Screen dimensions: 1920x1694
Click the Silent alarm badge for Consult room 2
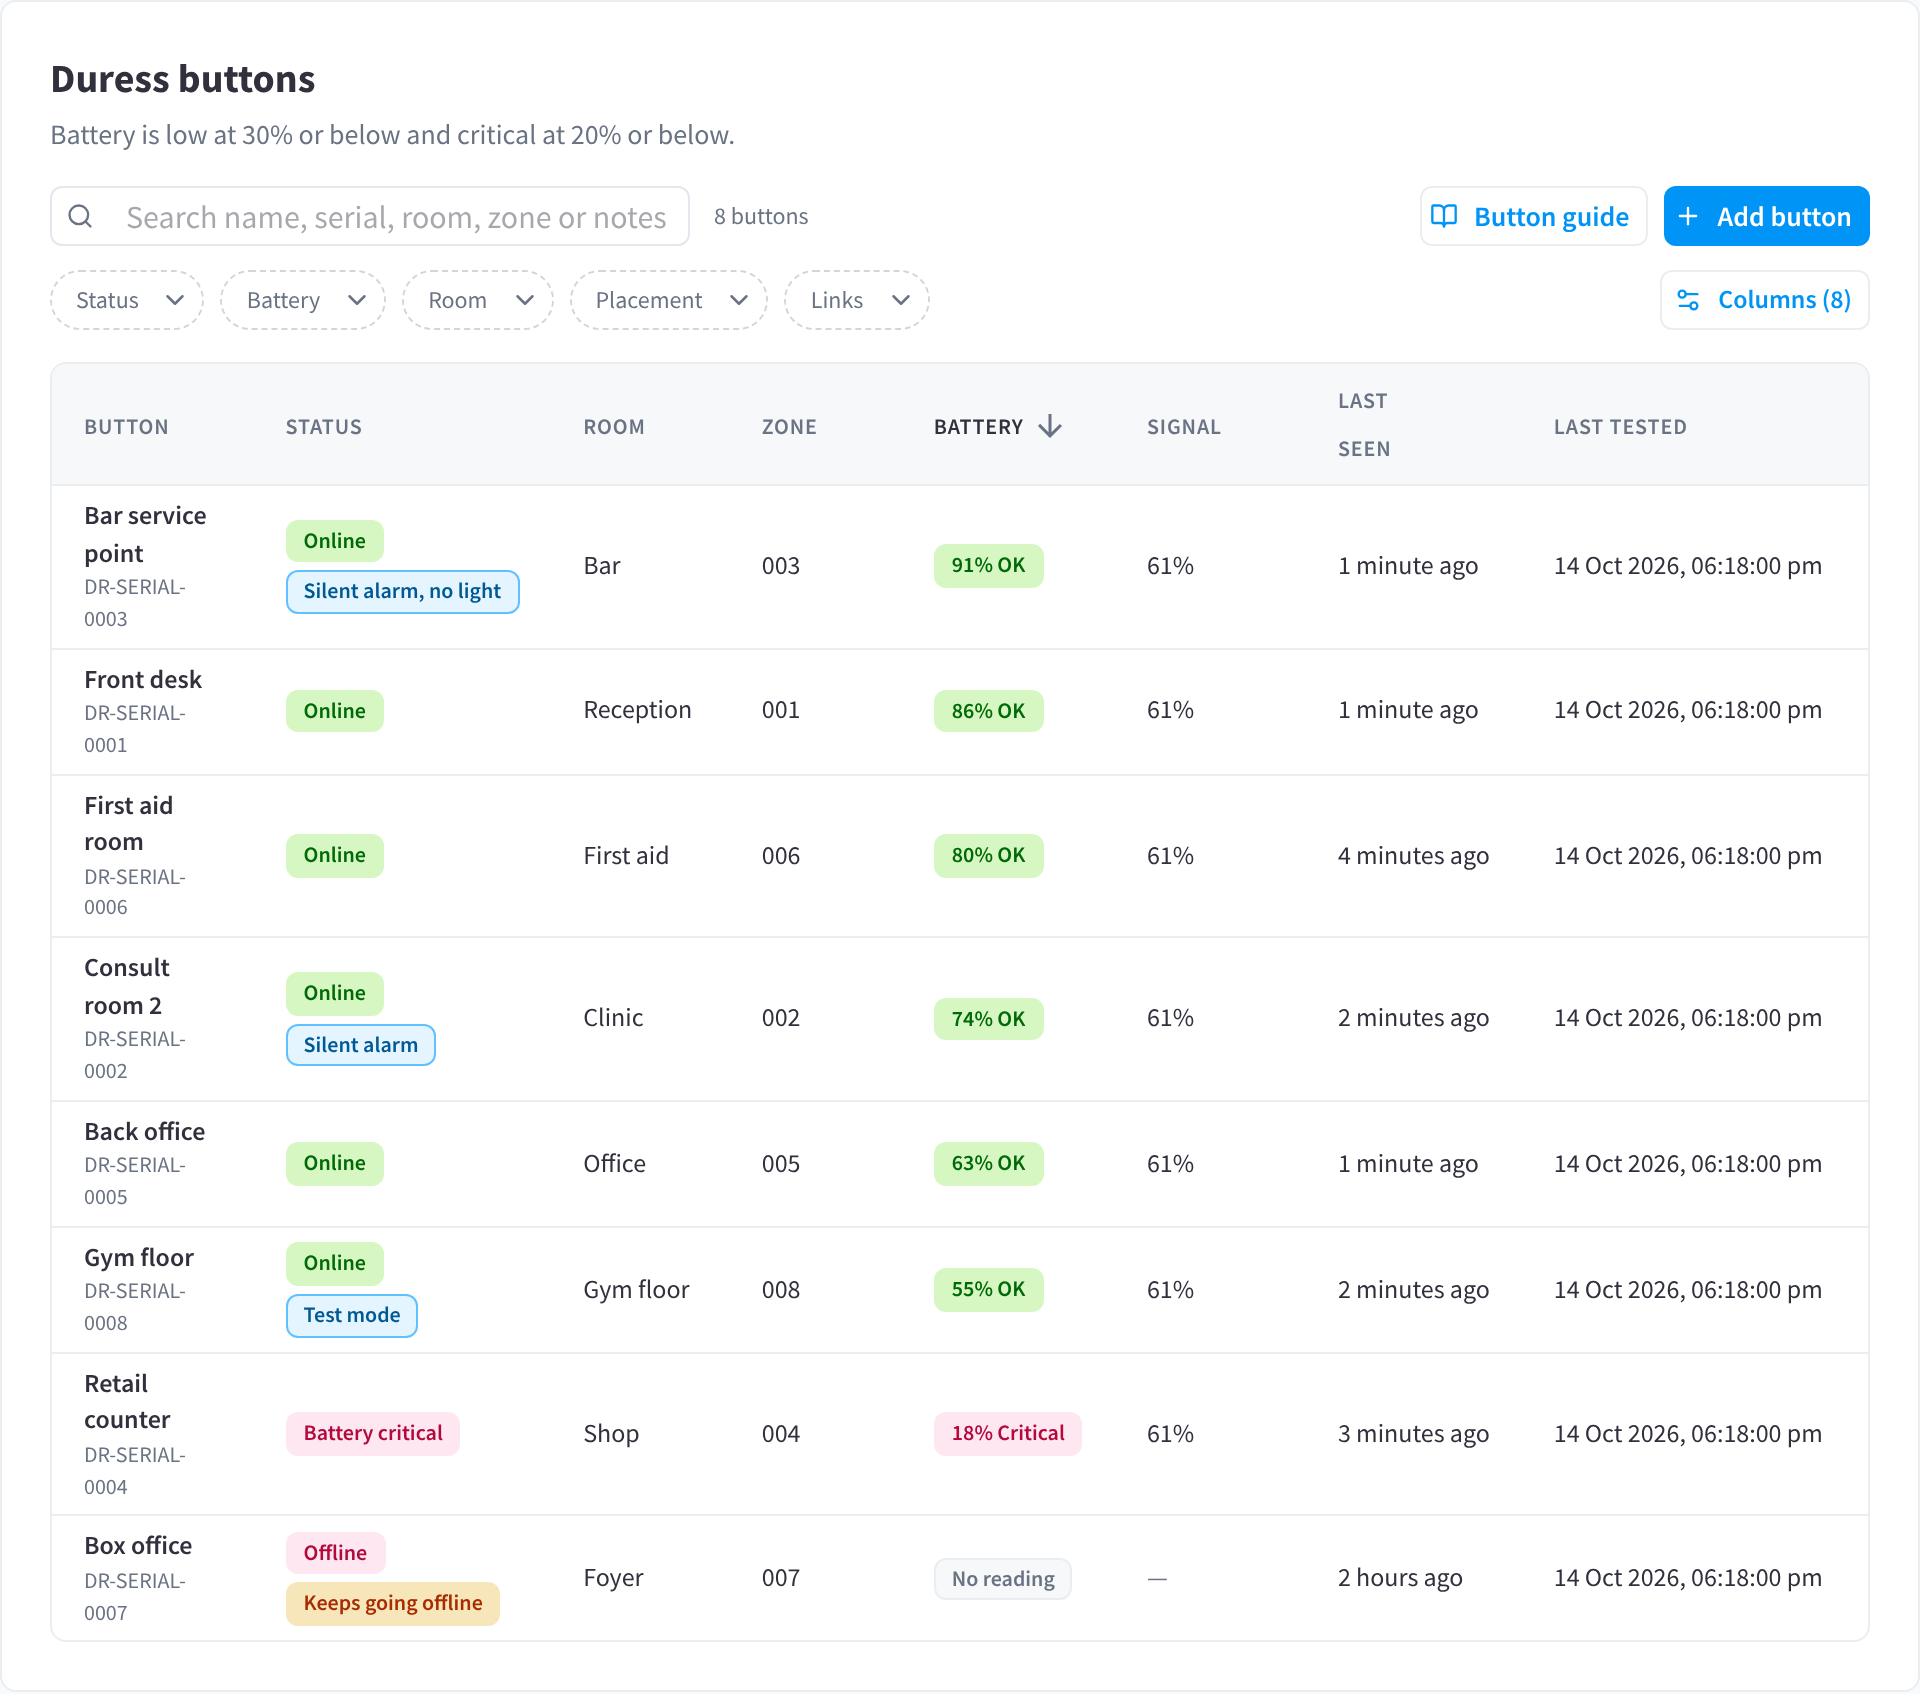[x=361, y=1045]
